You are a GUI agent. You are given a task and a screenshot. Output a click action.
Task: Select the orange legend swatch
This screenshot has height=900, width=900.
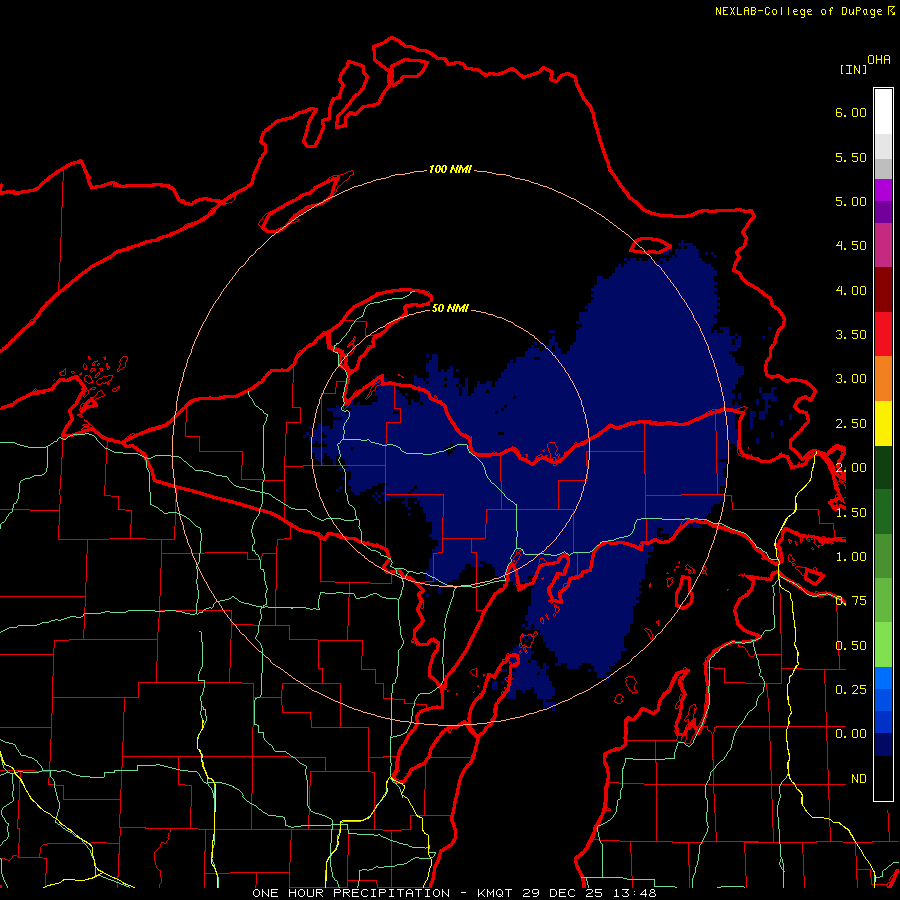tap(883, 379)
